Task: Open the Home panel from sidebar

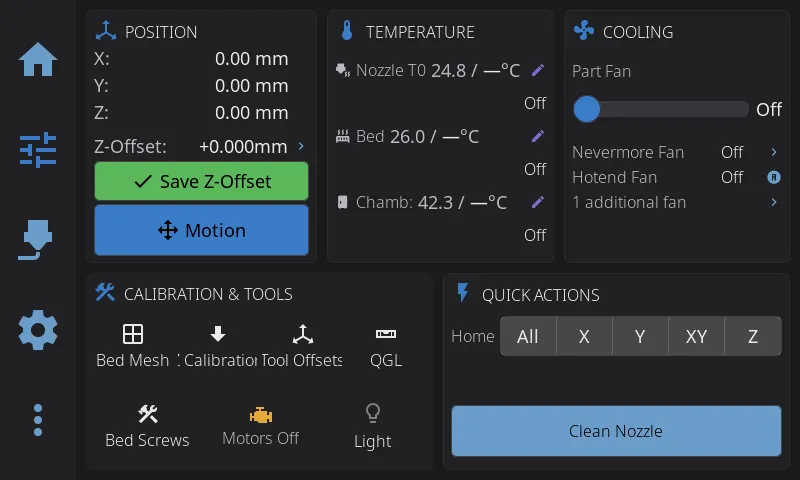Action: click(38, 60)
